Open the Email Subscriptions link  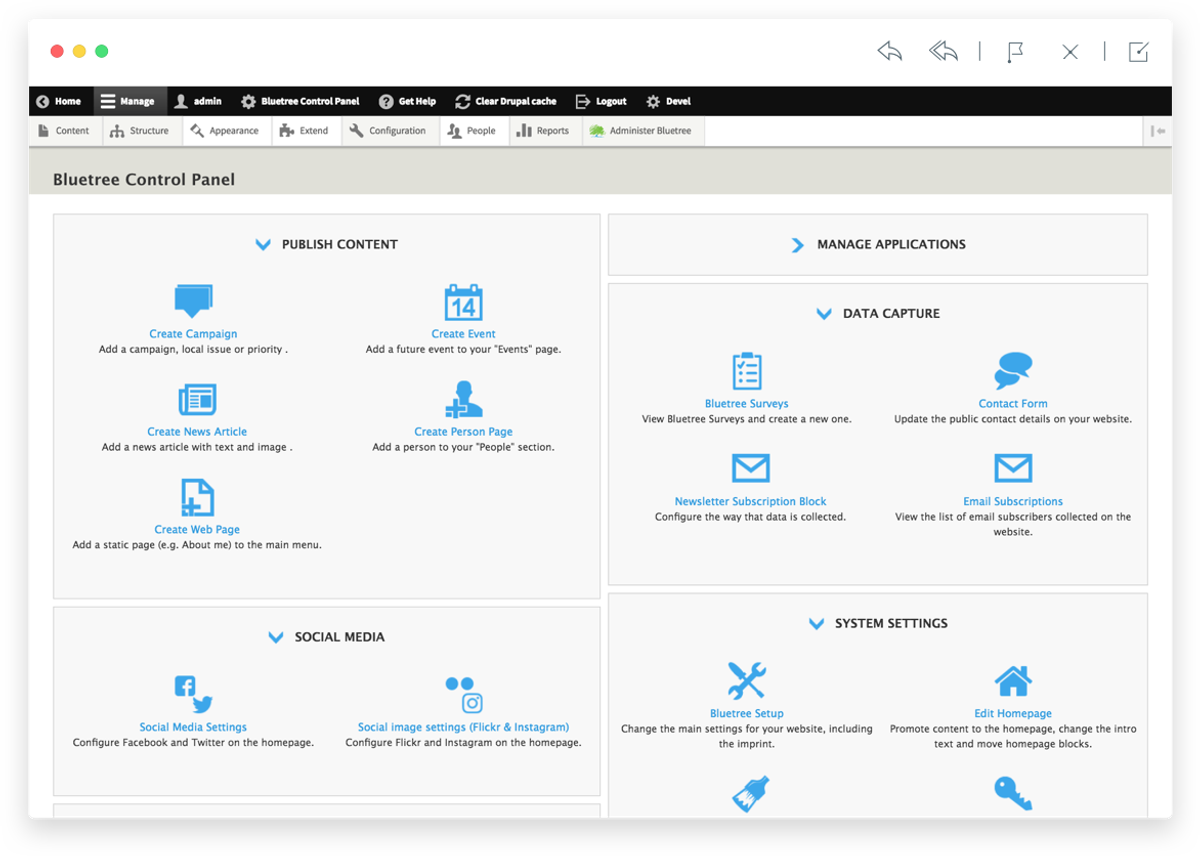(x=1013, y=502)
